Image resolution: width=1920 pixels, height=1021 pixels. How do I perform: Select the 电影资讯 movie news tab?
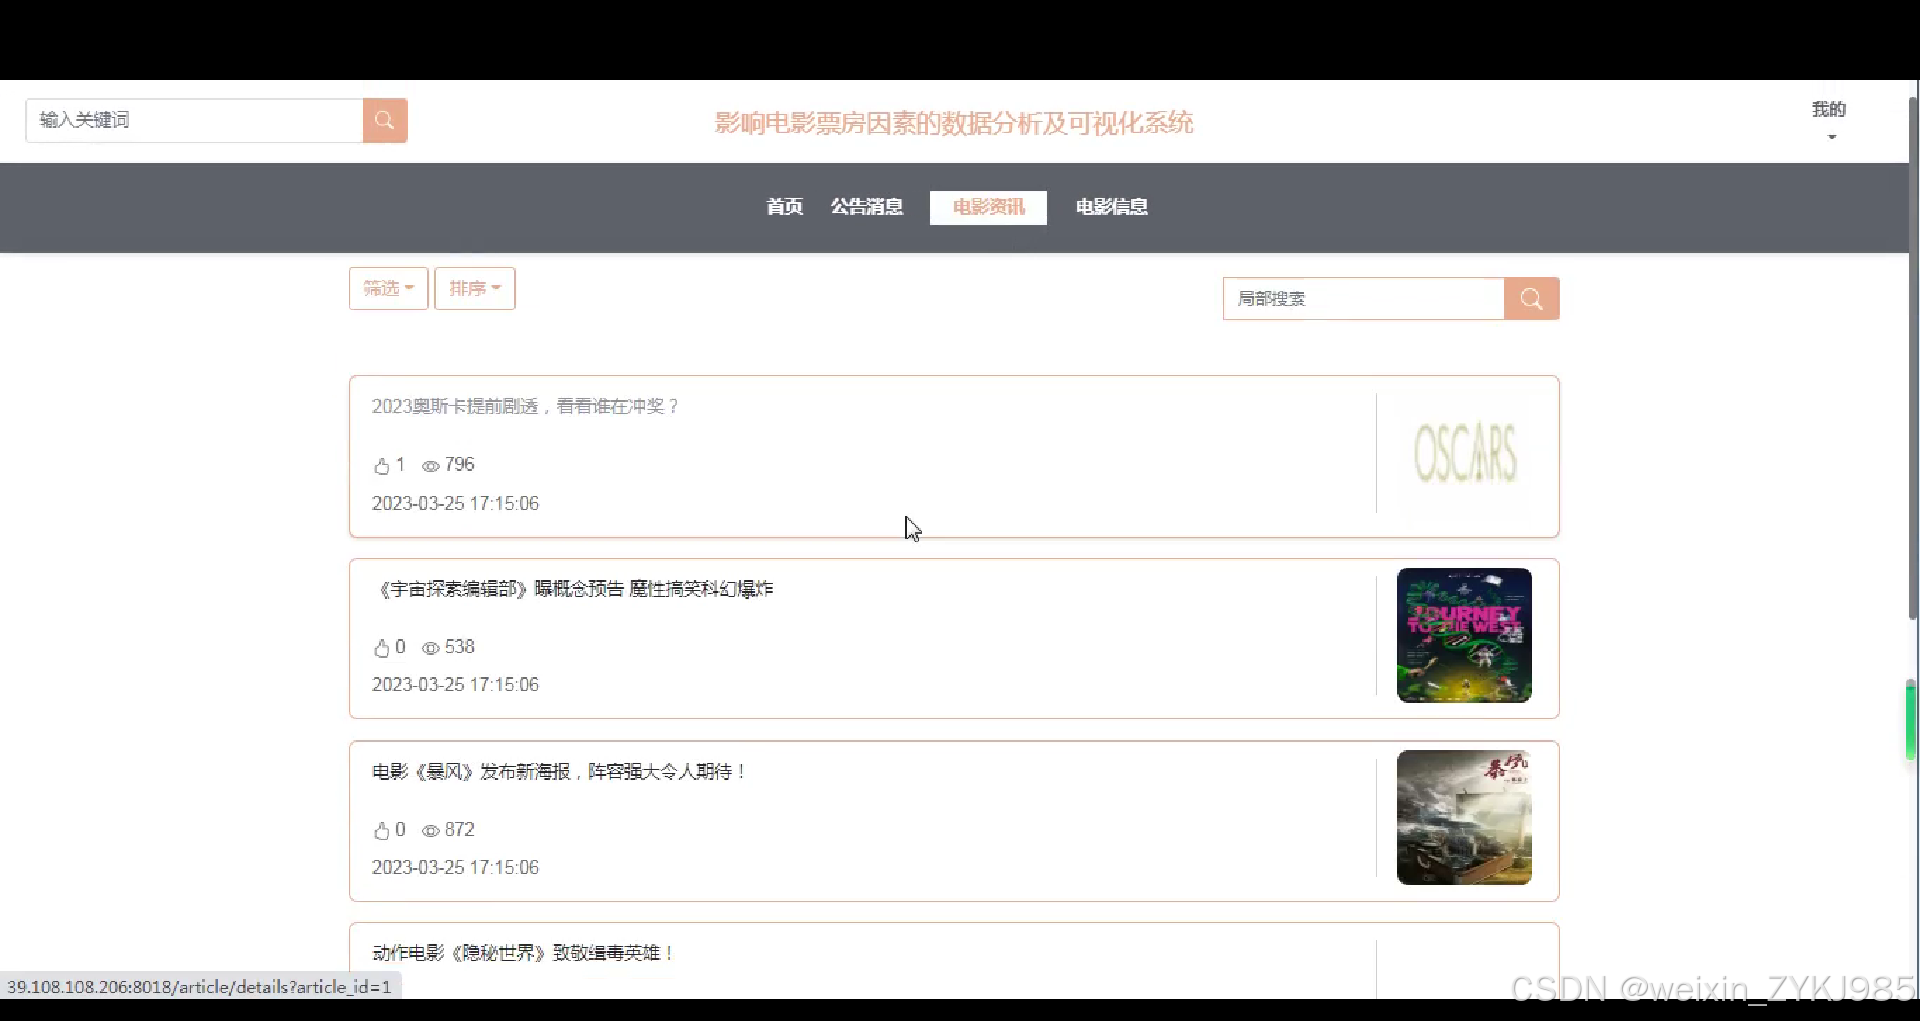click(x=988, y=207)
